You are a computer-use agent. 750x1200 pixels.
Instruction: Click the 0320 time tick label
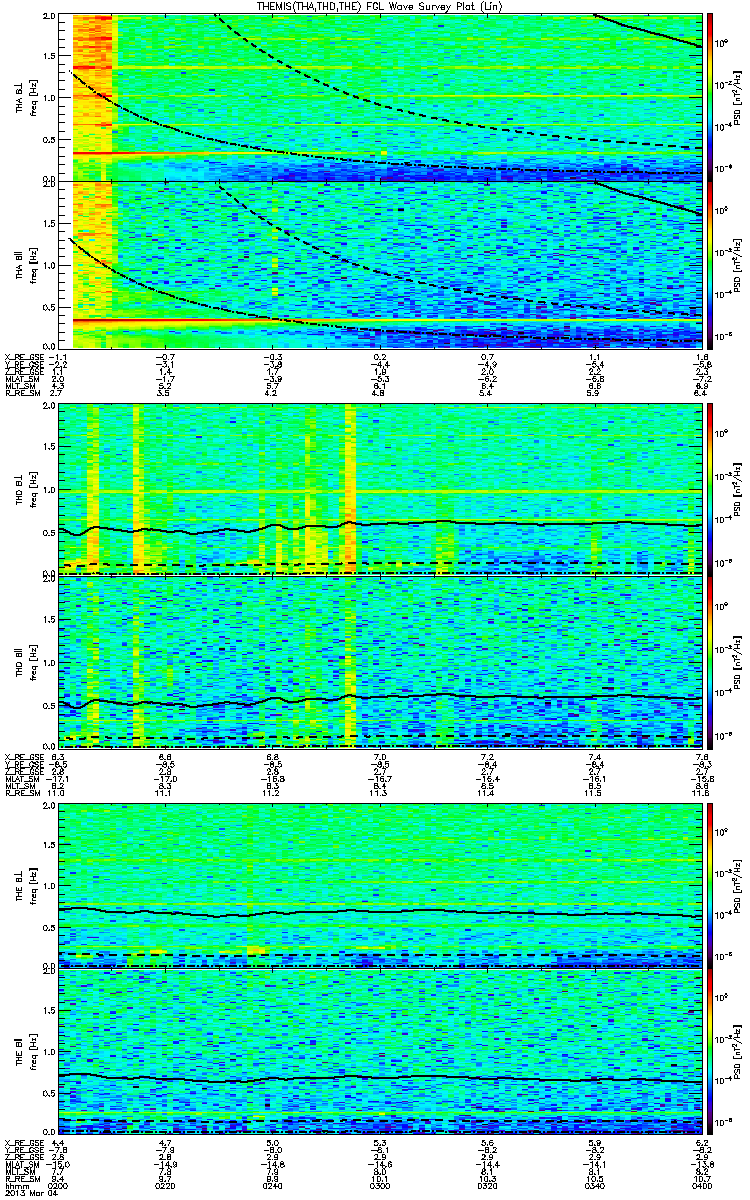click(x=487, y=1184)
